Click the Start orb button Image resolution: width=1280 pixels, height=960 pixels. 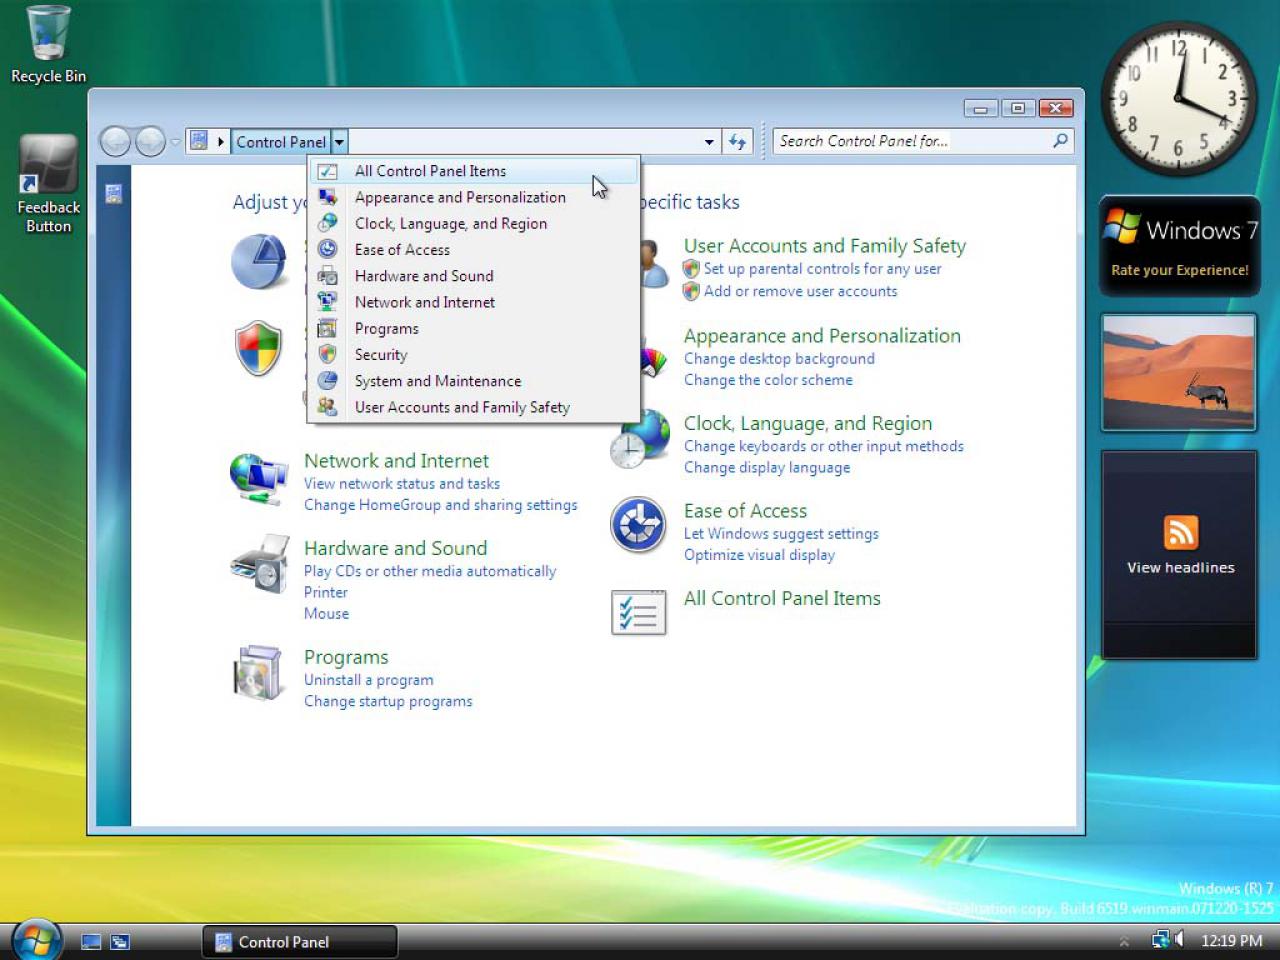point(37,939)
